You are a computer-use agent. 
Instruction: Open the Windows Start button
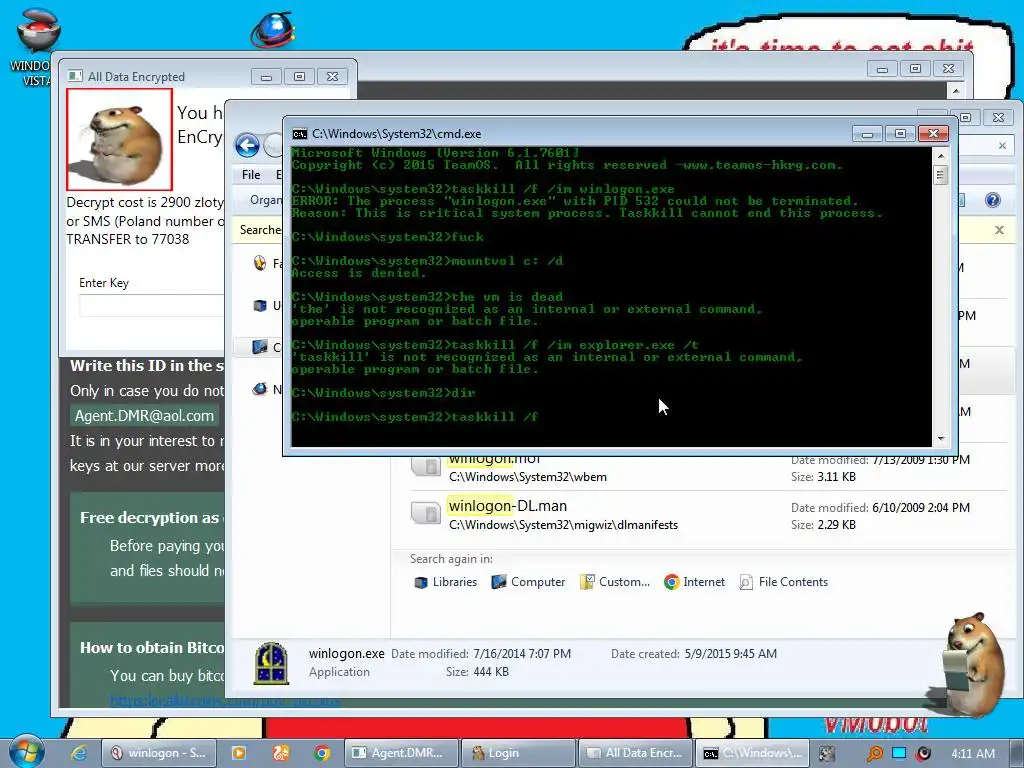coord(25,752)
